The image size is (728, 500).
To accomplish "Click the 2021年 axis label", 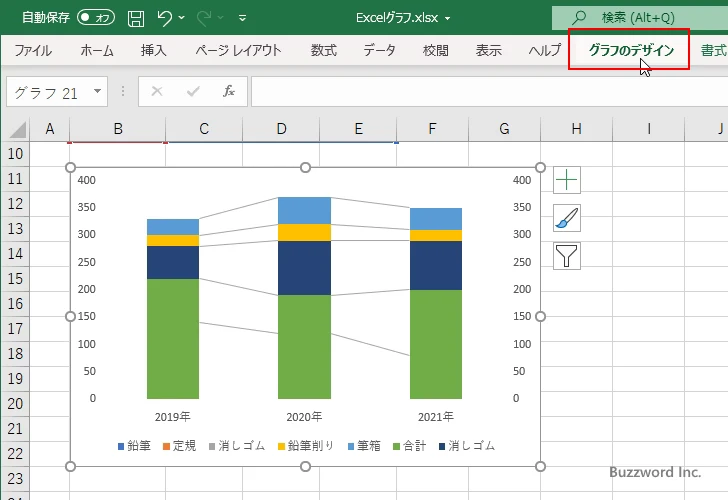I will tap(436, 417).
